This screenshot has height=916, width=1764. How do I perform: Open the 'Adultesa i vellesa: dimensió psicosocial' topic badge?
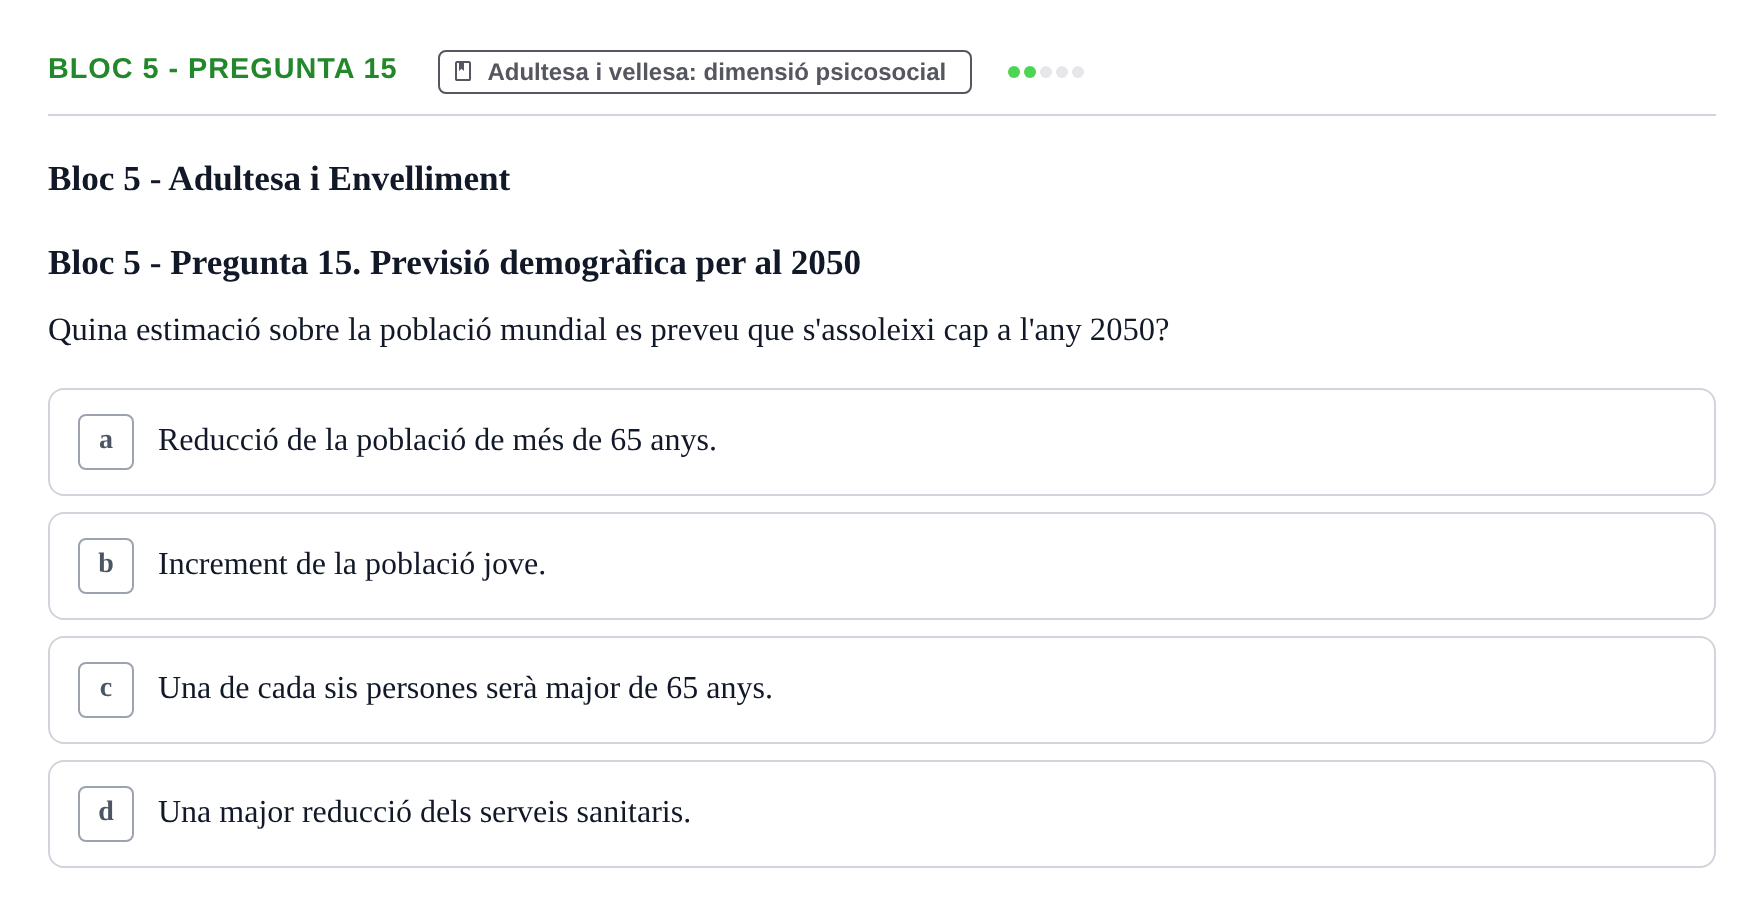705,72
